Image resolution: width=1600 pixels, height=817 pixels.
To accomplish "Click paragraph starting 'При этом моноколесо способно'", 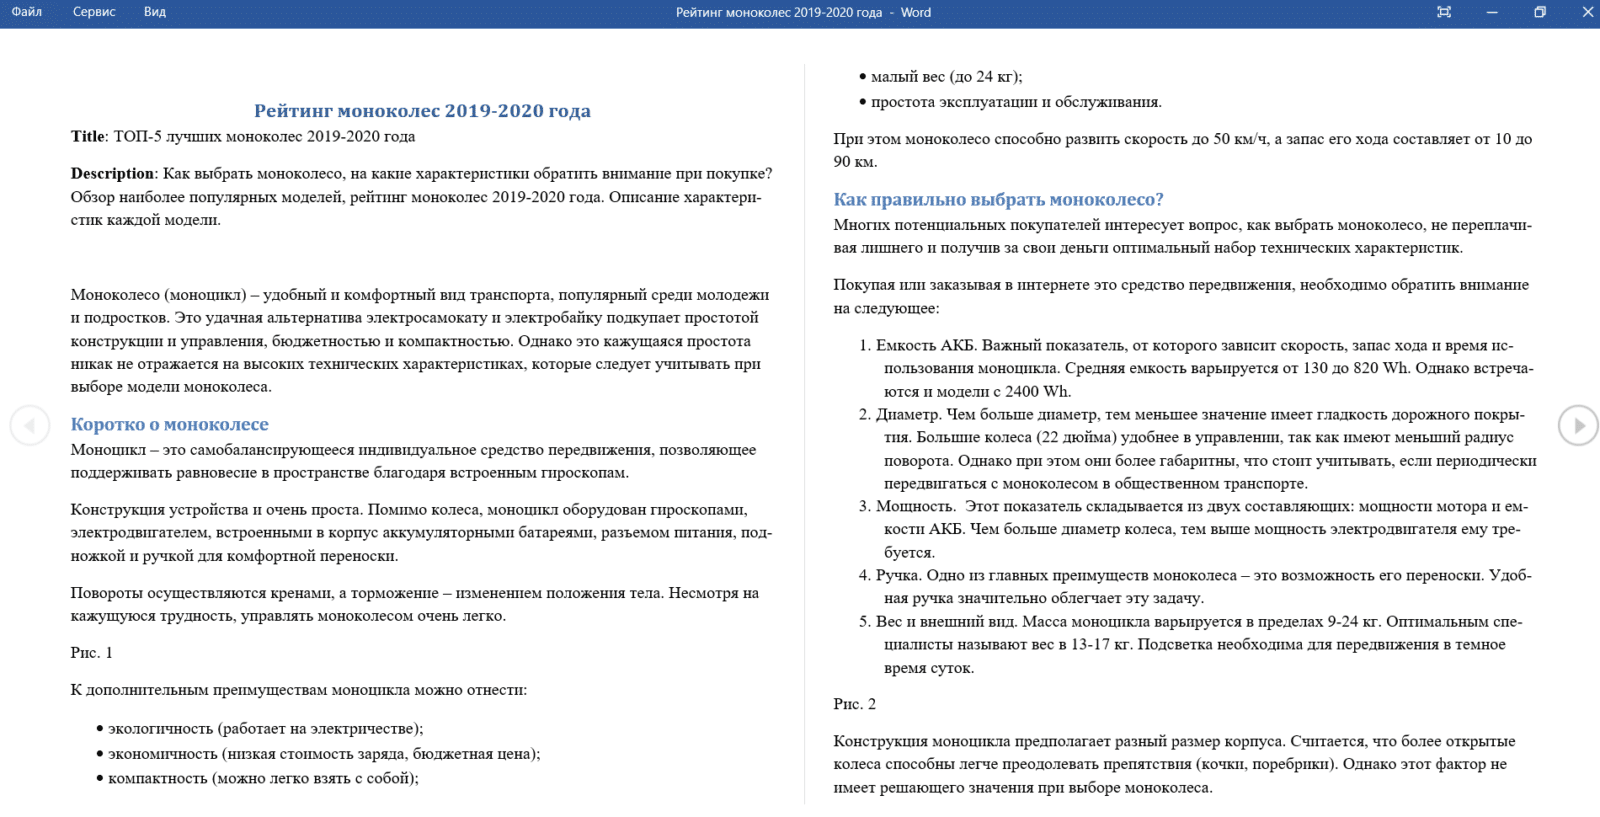I will pyautogui.click(x=1183, y=150).
